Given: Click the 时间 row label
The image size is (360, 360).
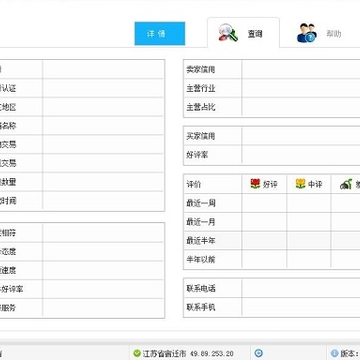Looking at the screenshot, I should (8, 201).
